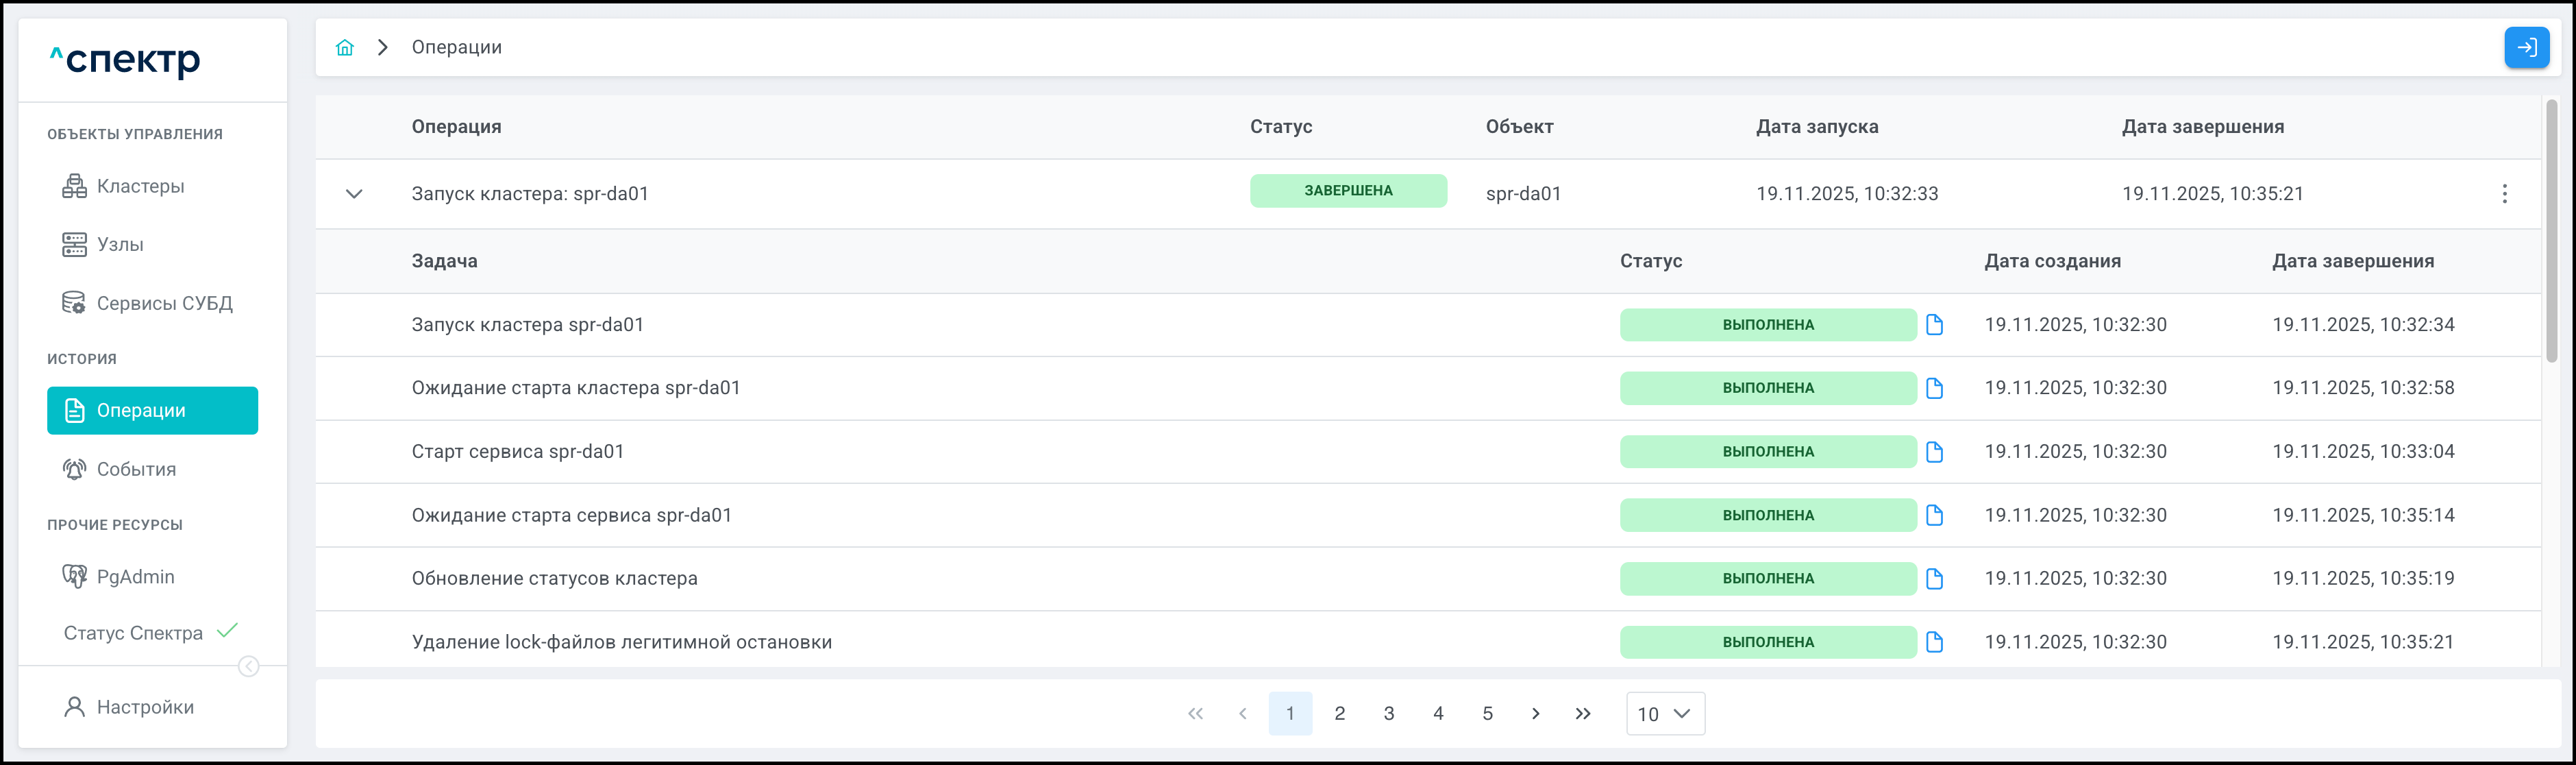Select the Операции menu item

coord(152,411)
